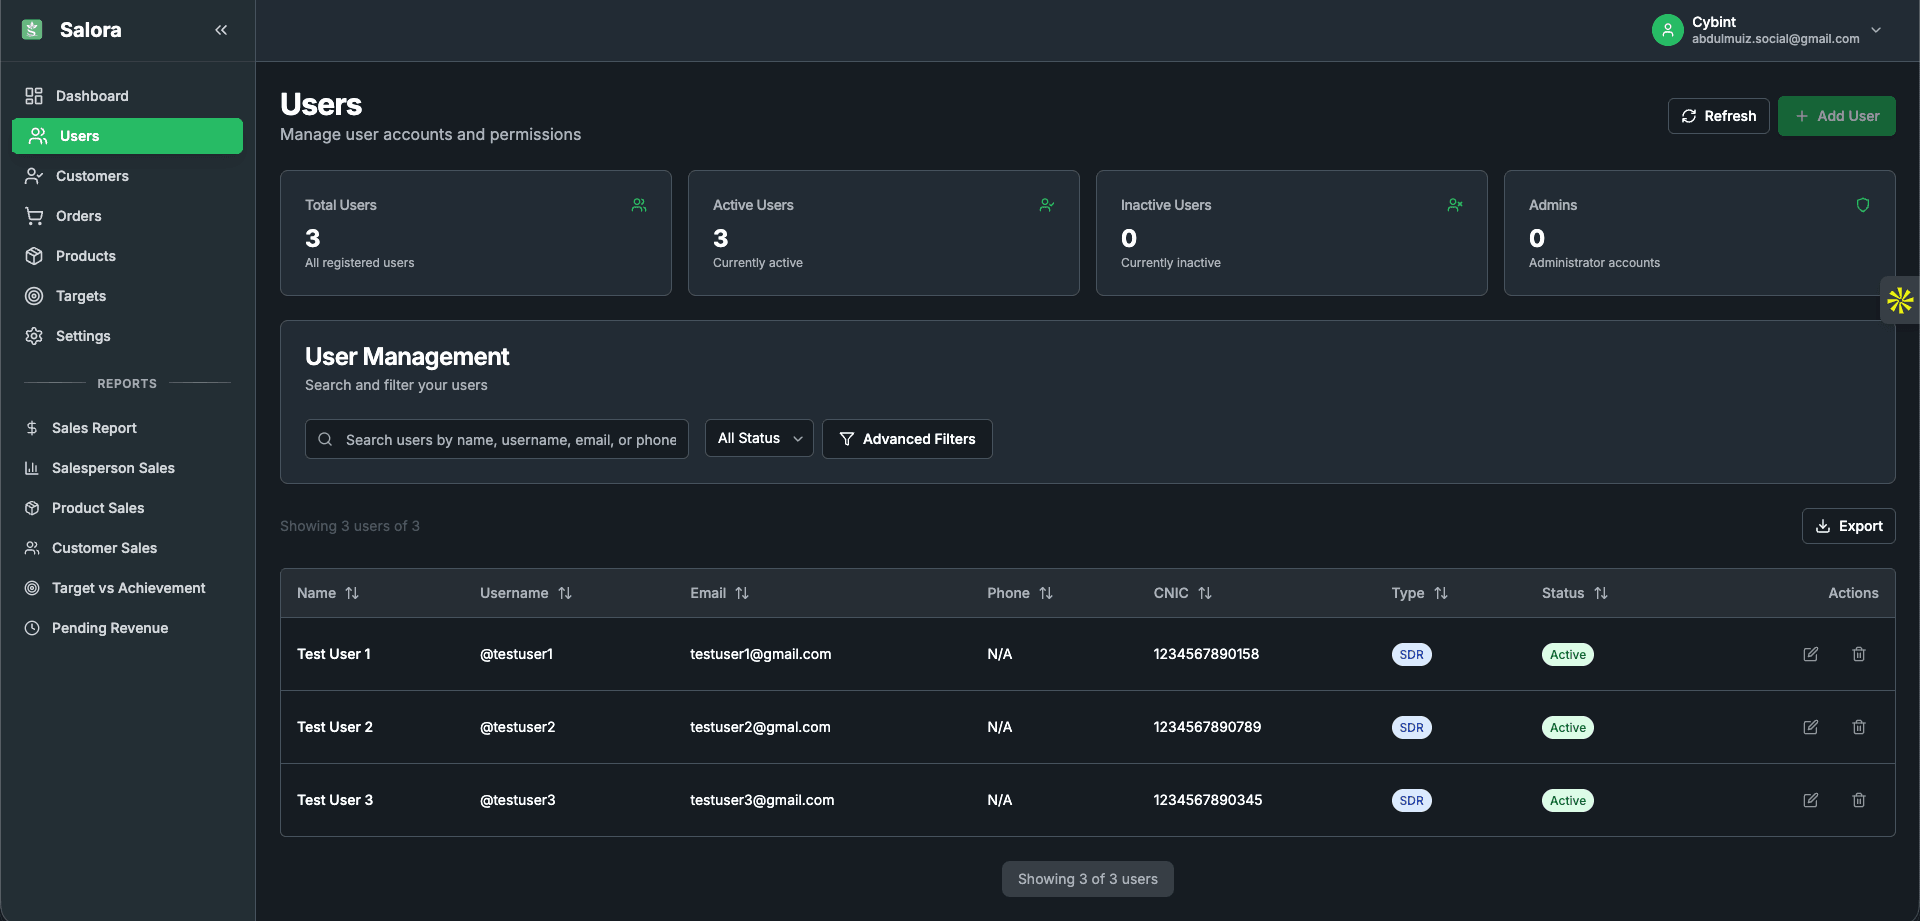Click the floating yellow asterisk widget icon

coord(1900,300)
